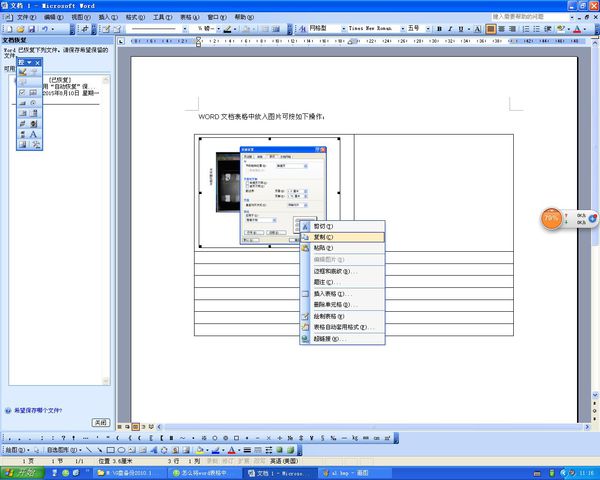Toggle justified alignment highlighted button
Screen dimensions: 600x480
tap(491, 29)
